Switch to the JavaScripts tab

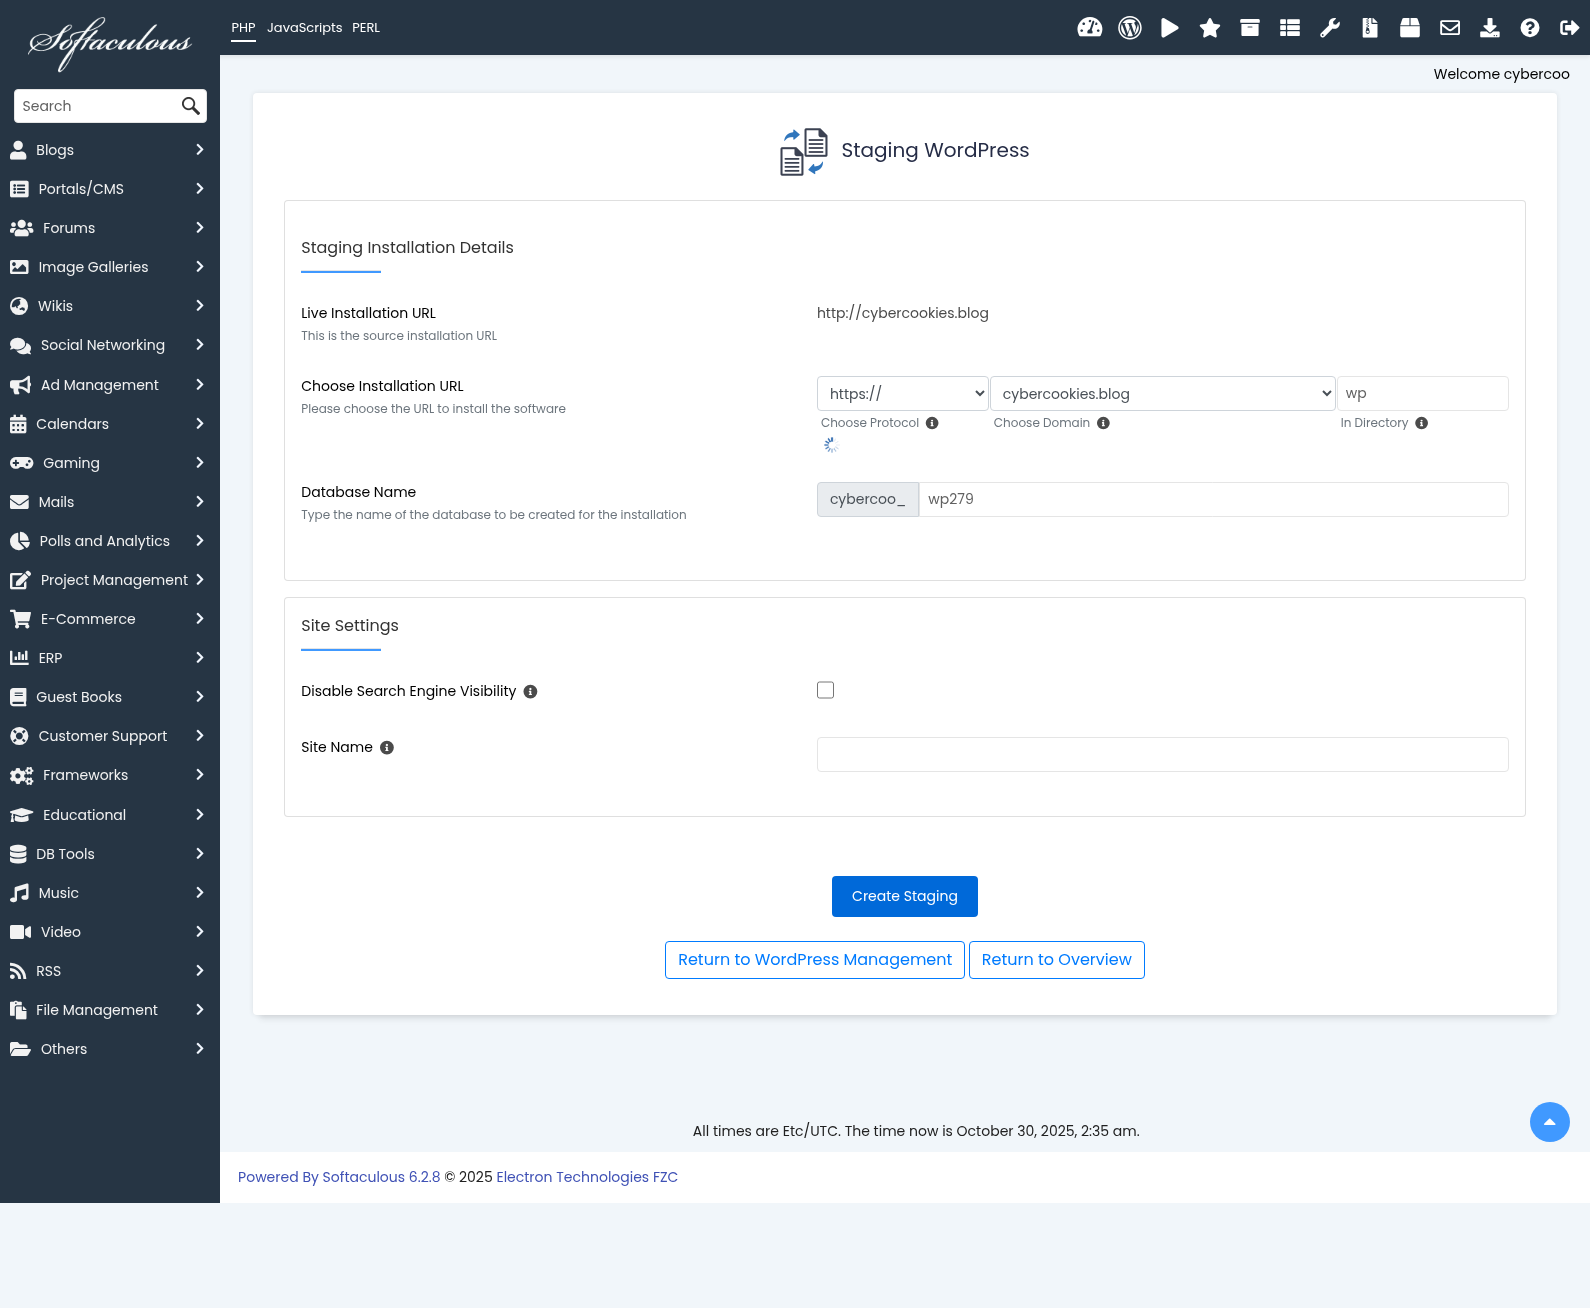tap(304, 28)
